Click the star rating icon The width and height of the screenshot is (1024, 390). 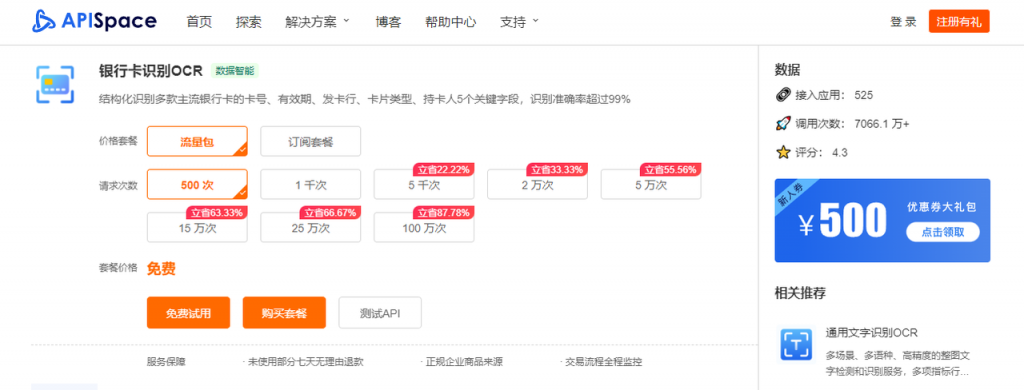point(783,152)
